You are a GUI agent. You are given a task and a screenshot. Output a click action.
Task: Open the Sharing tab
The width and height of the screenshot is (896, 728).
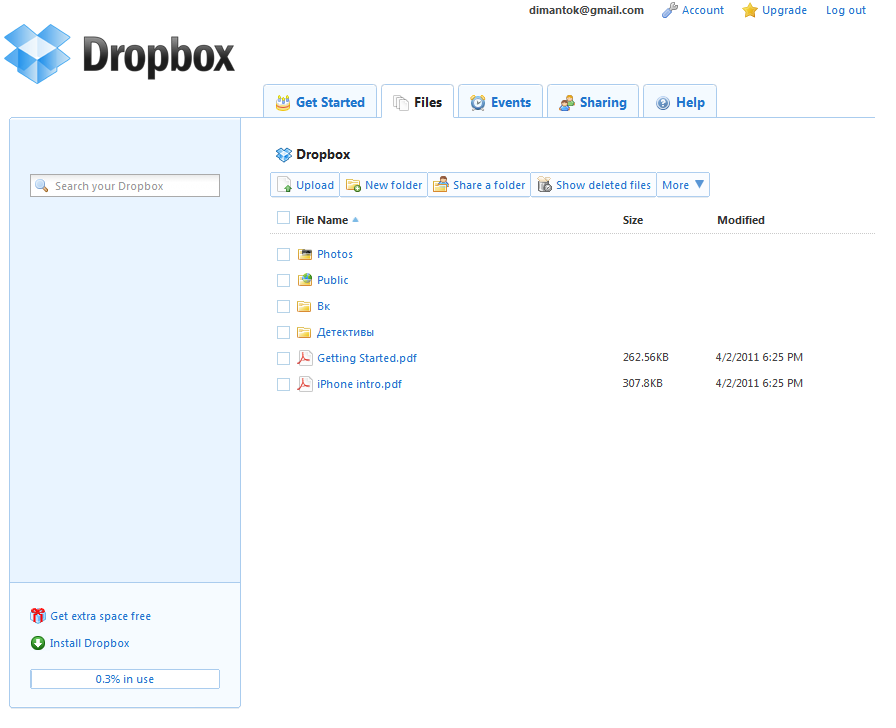pos(593,102)
